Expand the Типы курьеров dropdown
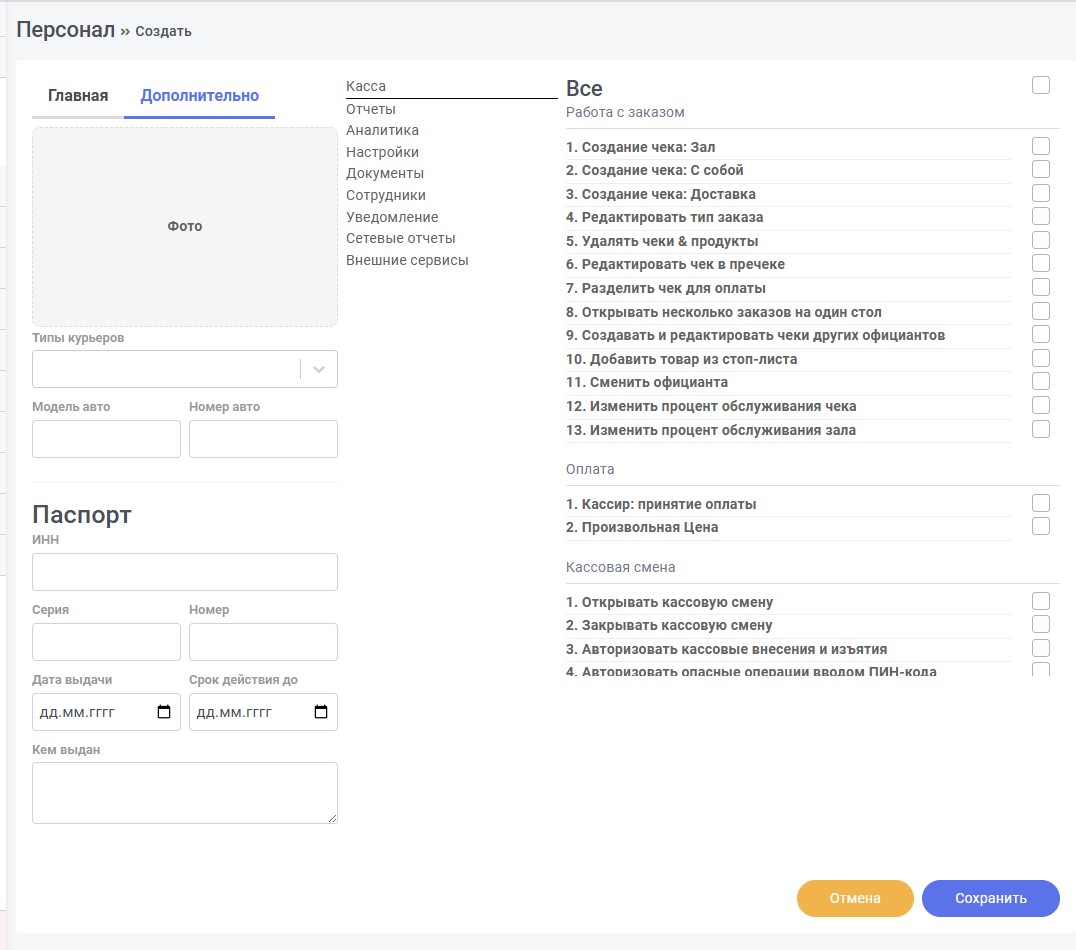1076x950 pixels. tap(318, 369)
